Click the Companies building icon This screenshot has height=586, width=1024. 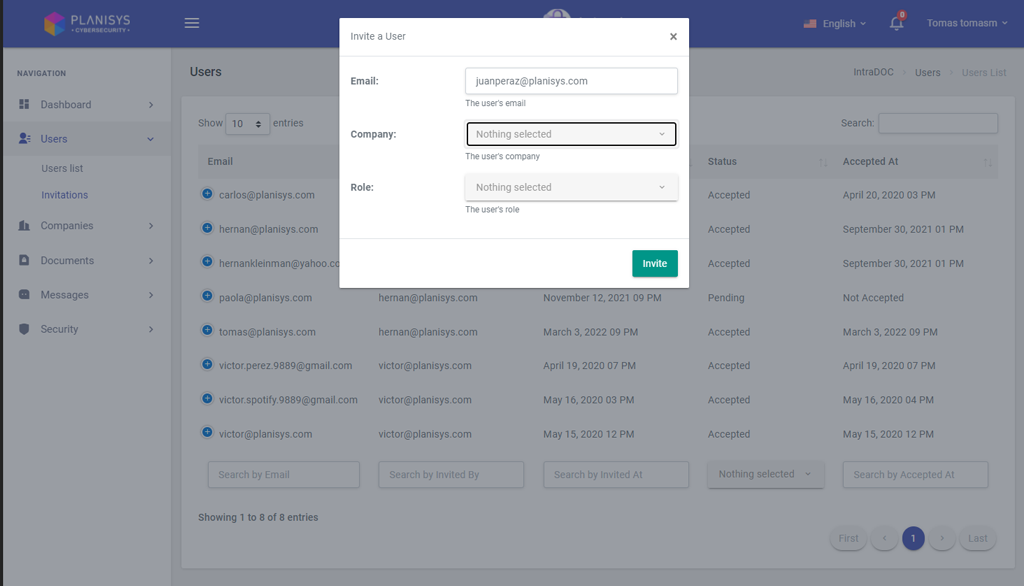click(x=25, y=226)
